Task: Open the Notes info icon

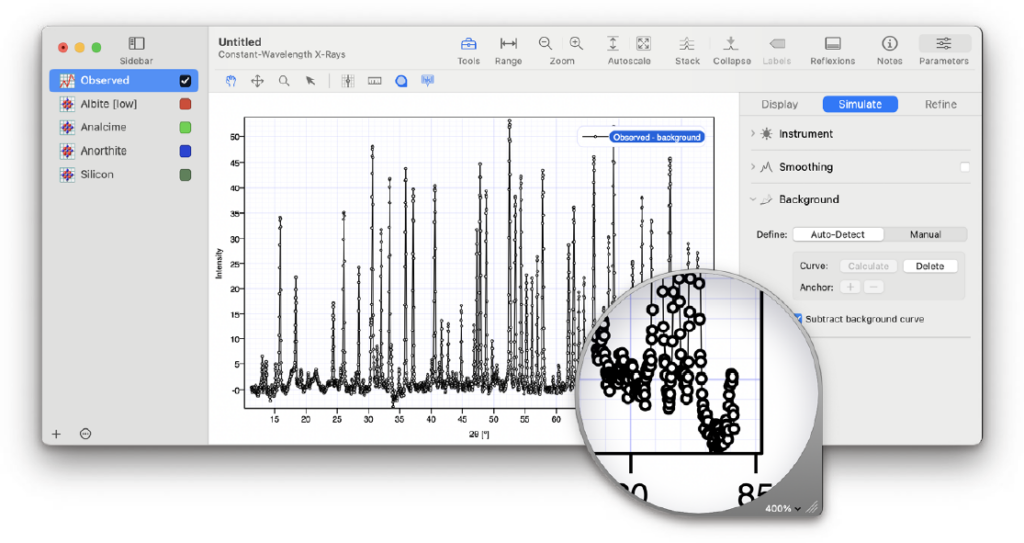Action: point(889,44)
